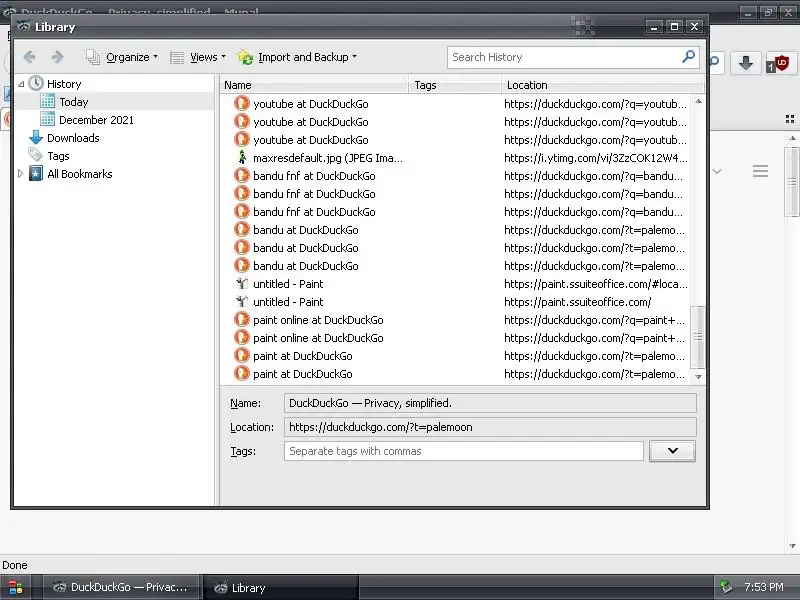Click the Location field with duckduckgo URL
This screenshot has height=600, width=800.
[490, 427]
